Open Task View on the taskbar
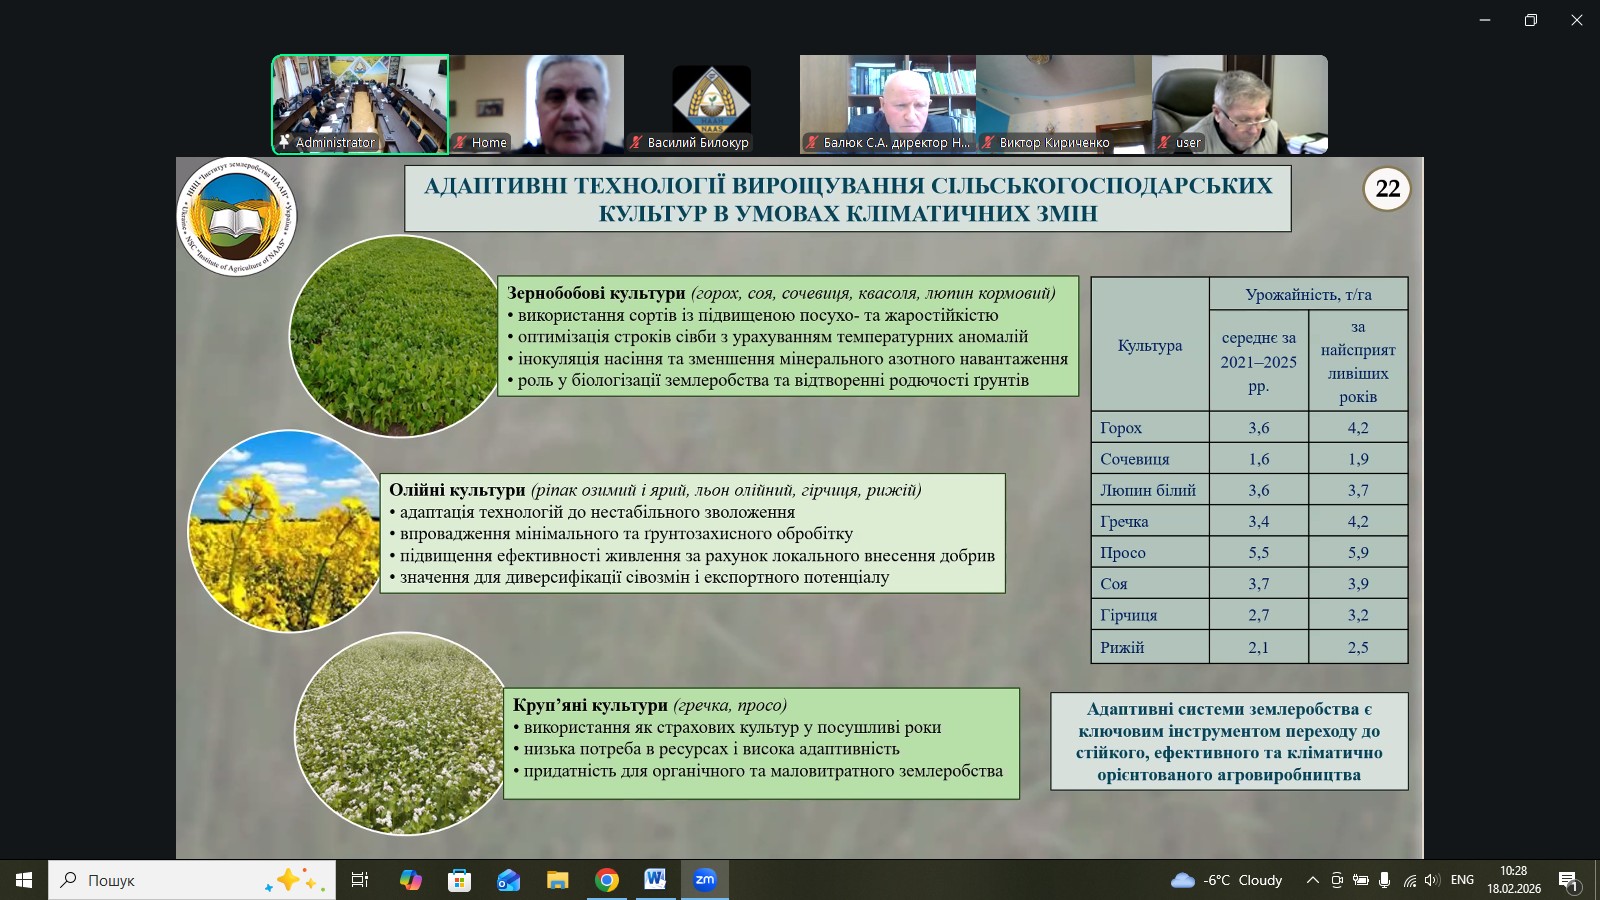The height and width of the screenshot is (900, 1600). pos(360,880)
